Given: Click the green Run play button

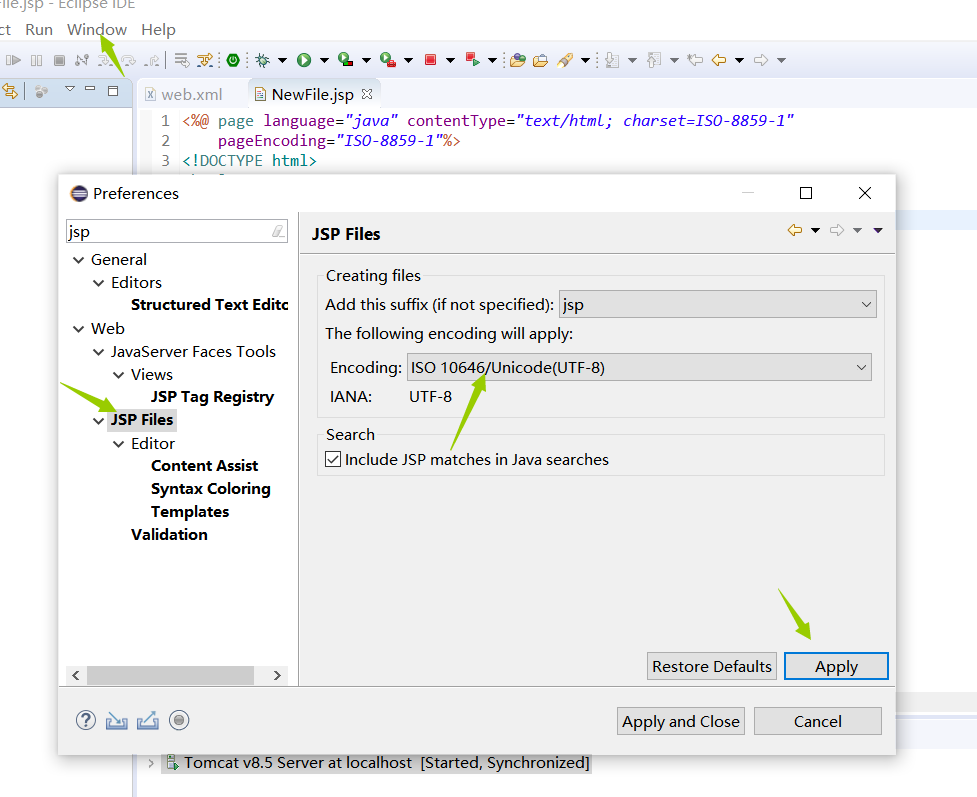Looking at the screenshot, I should (x=304, y=60).
